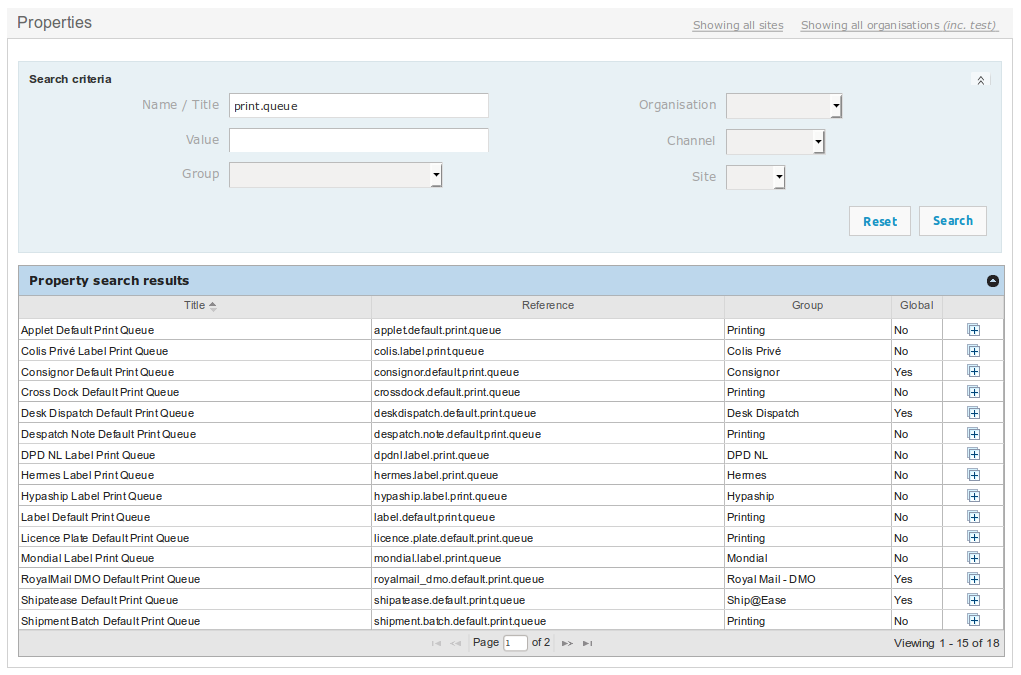Expand the Cross Dock Default Print Queue row
The width and height of the screenshot is (1021, 675).
click(x=973, y=392)
